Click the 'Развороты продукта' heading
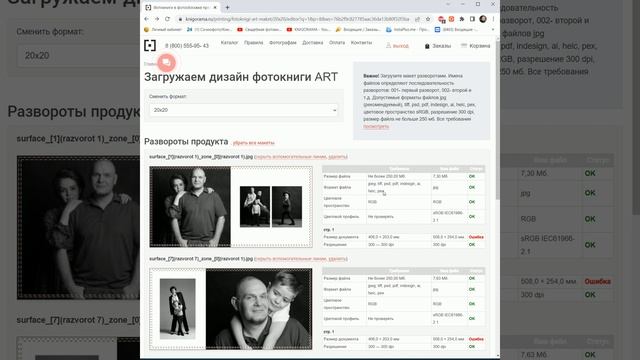The width and height of the screenshot is (640, 360). [x=186, y=142]
